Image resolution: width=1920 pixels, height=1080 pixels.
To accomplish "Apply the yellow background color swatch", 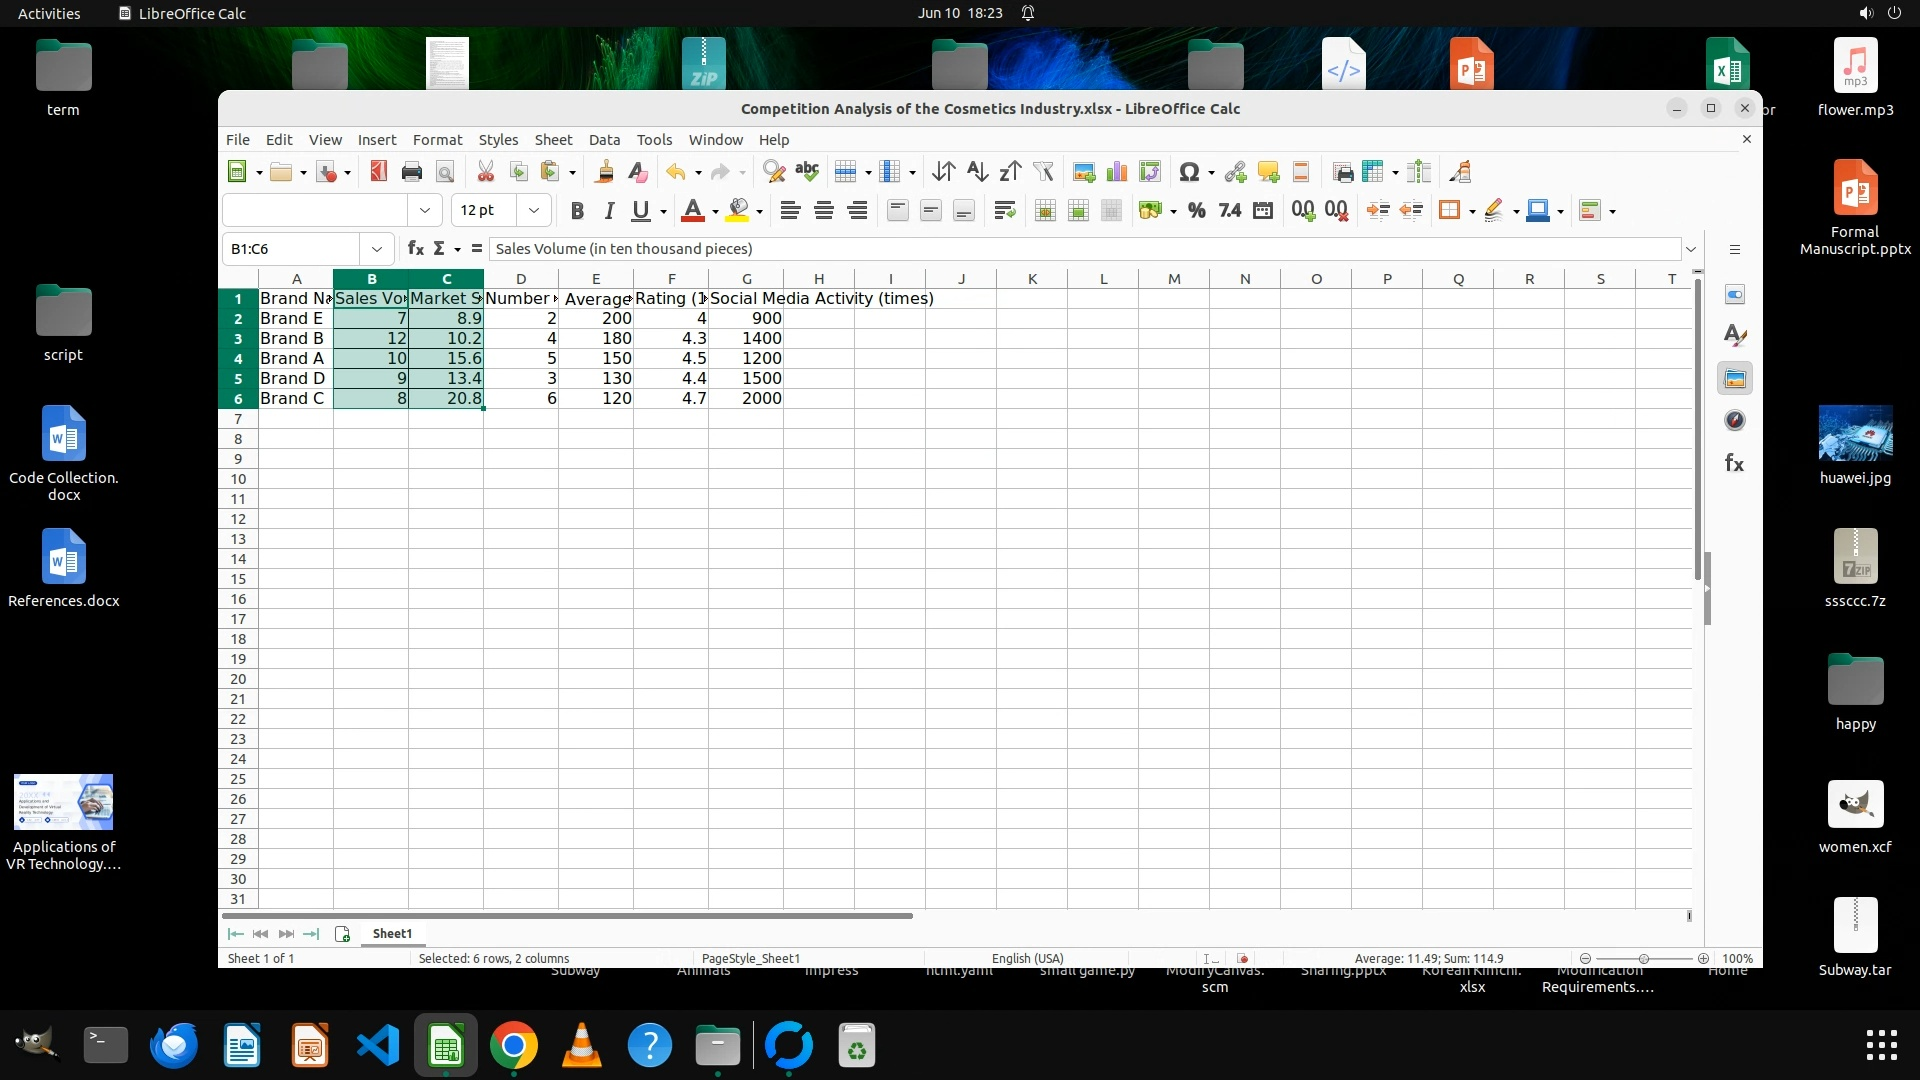I will 738,210.
